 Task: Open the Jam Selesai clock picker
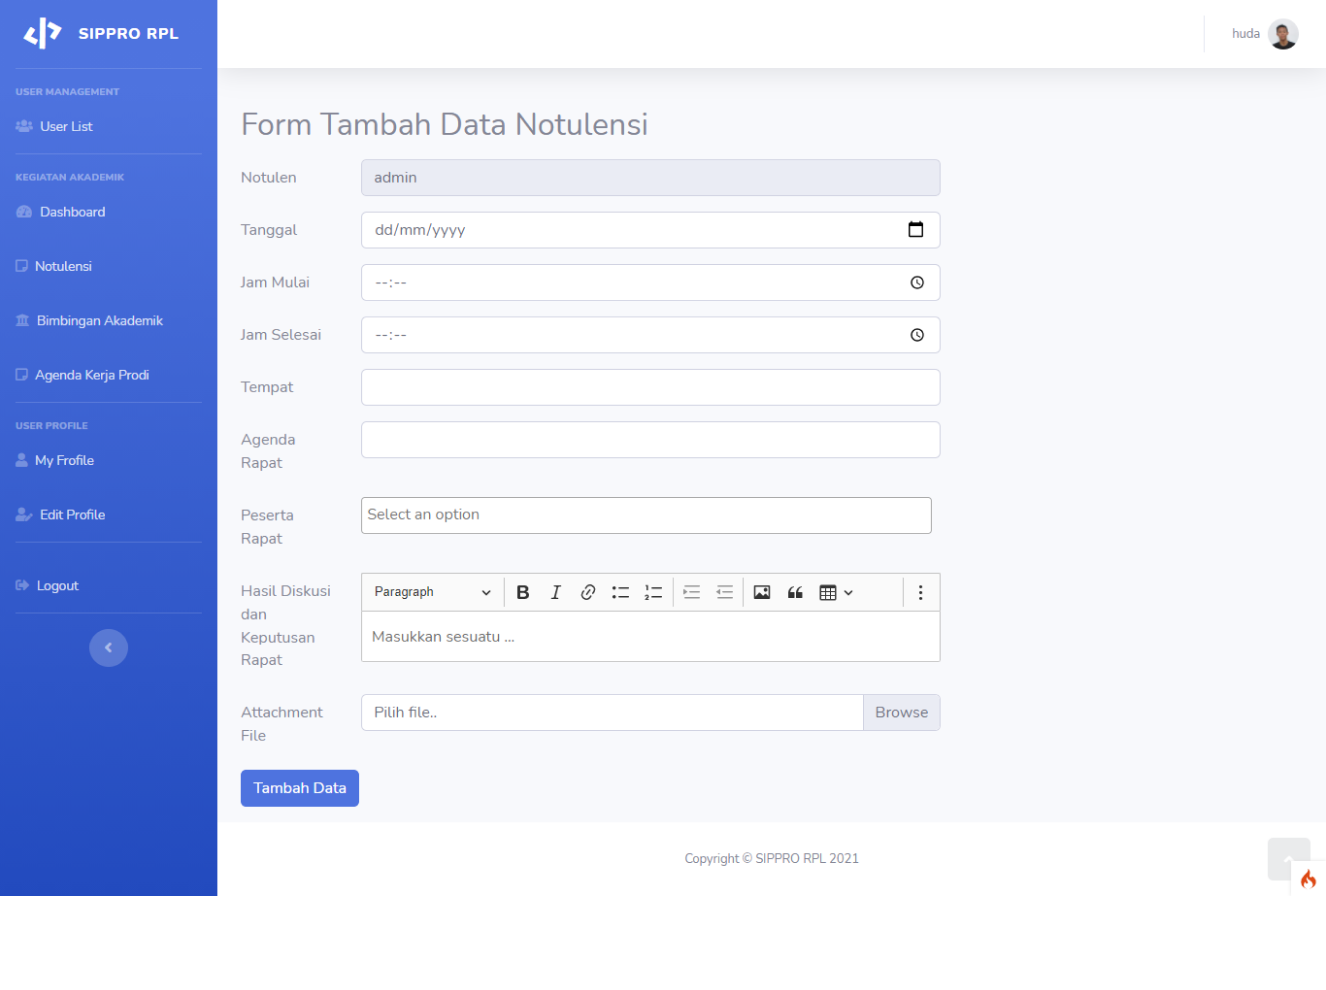pos(917,335)
